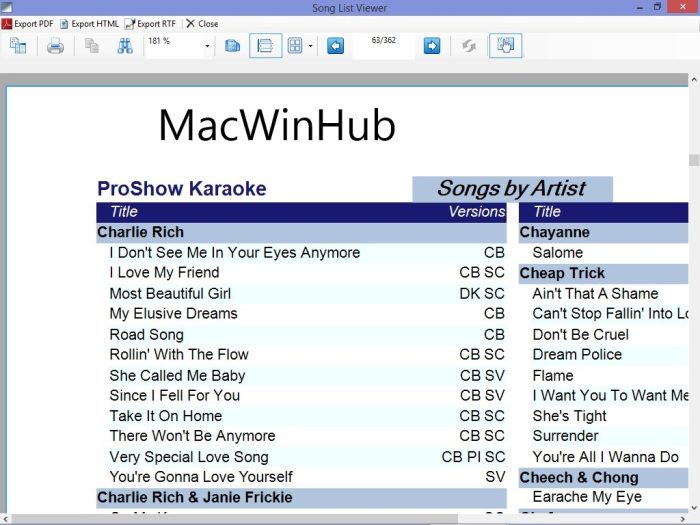Click the multi-page grid view icon
Viewport: 700px width, 525px height.
click(295, 46)
